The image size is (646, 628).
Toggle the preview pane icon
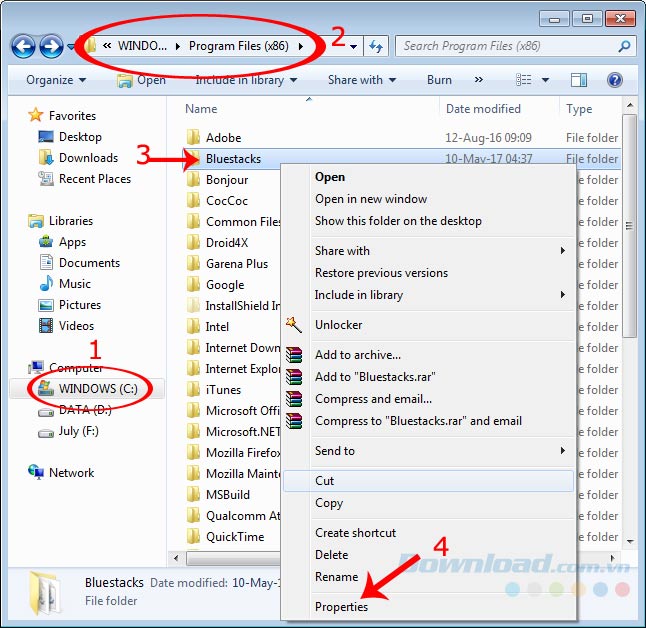pyautogui.click(x=578, y=80)
